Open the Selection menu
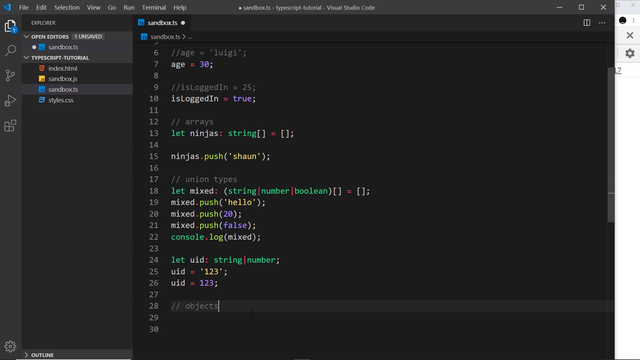 click(x=67, y=7)
